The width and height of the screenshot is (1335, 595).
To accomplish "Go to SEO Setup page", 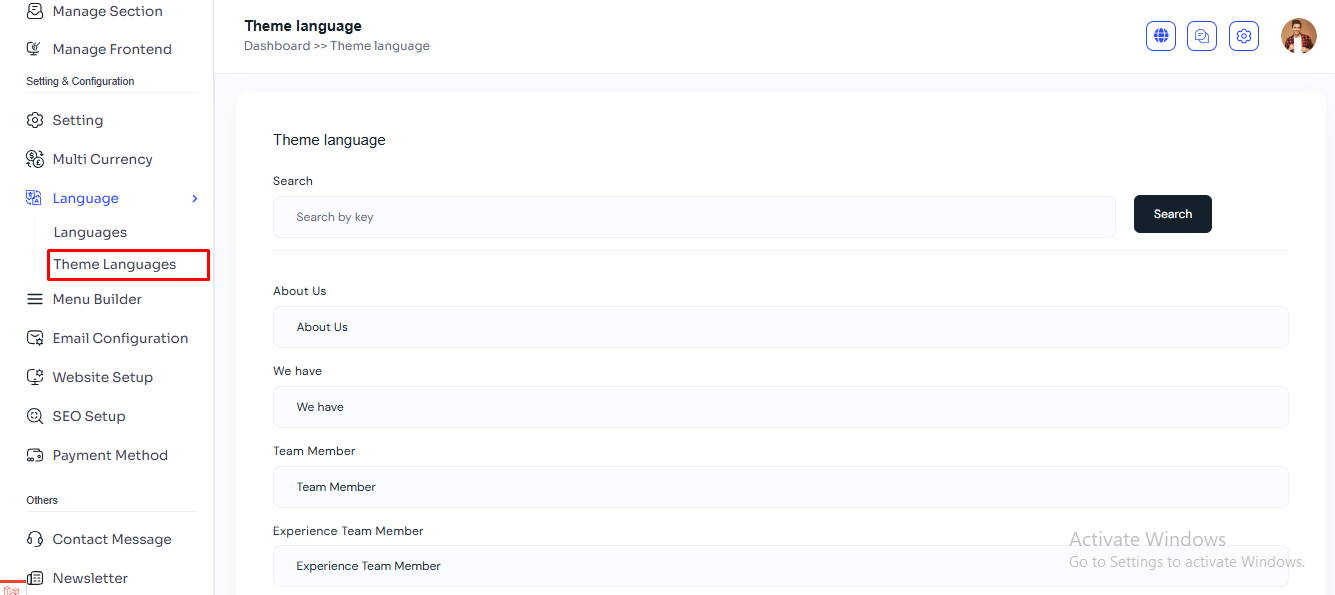I will tap(89, 416).
